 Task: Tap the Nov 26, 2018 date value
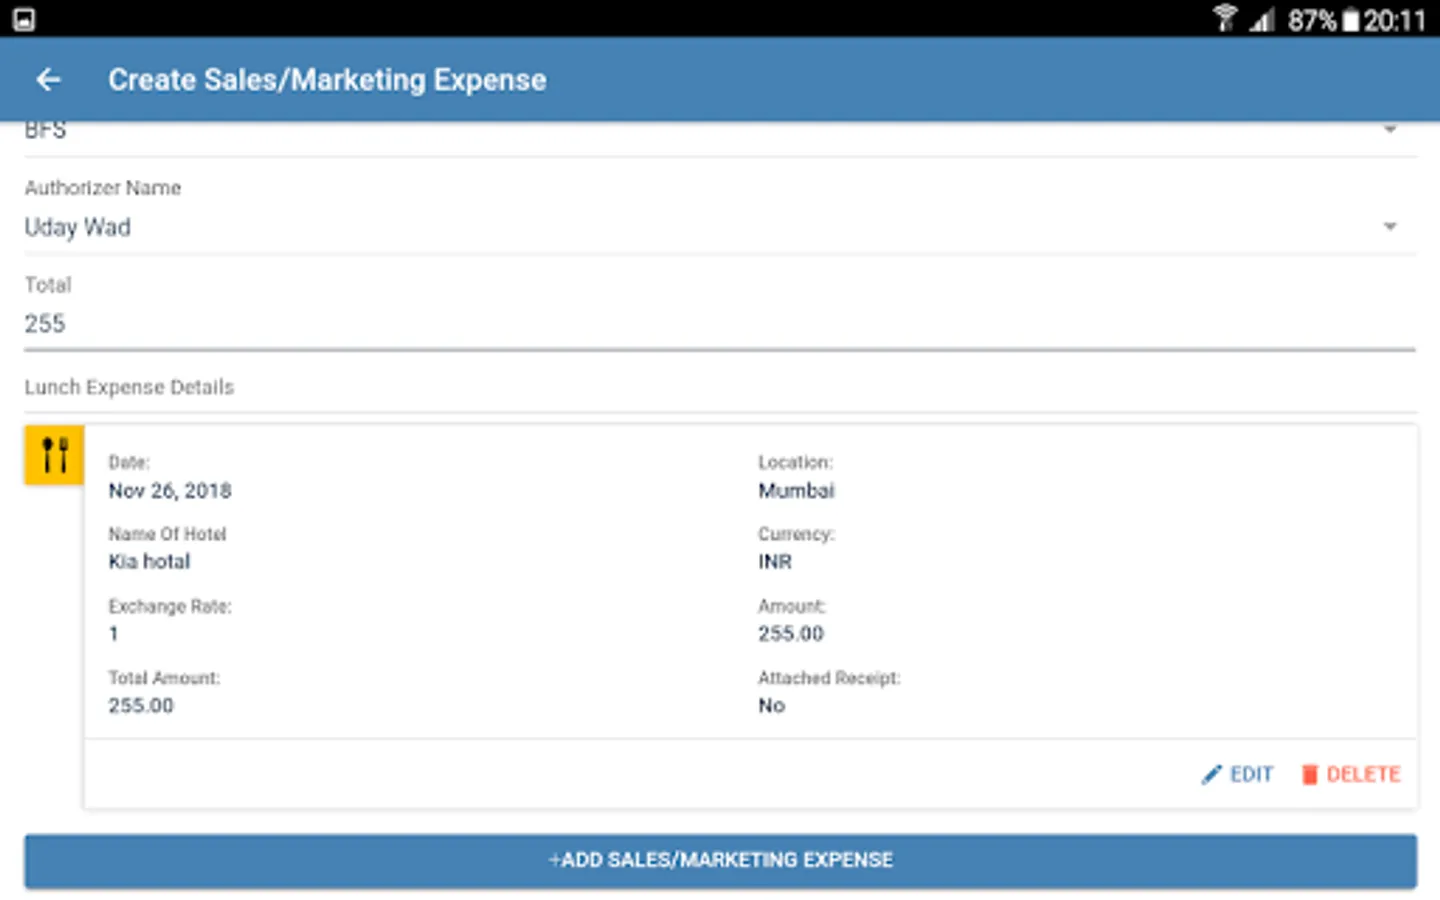coord(170,491)
